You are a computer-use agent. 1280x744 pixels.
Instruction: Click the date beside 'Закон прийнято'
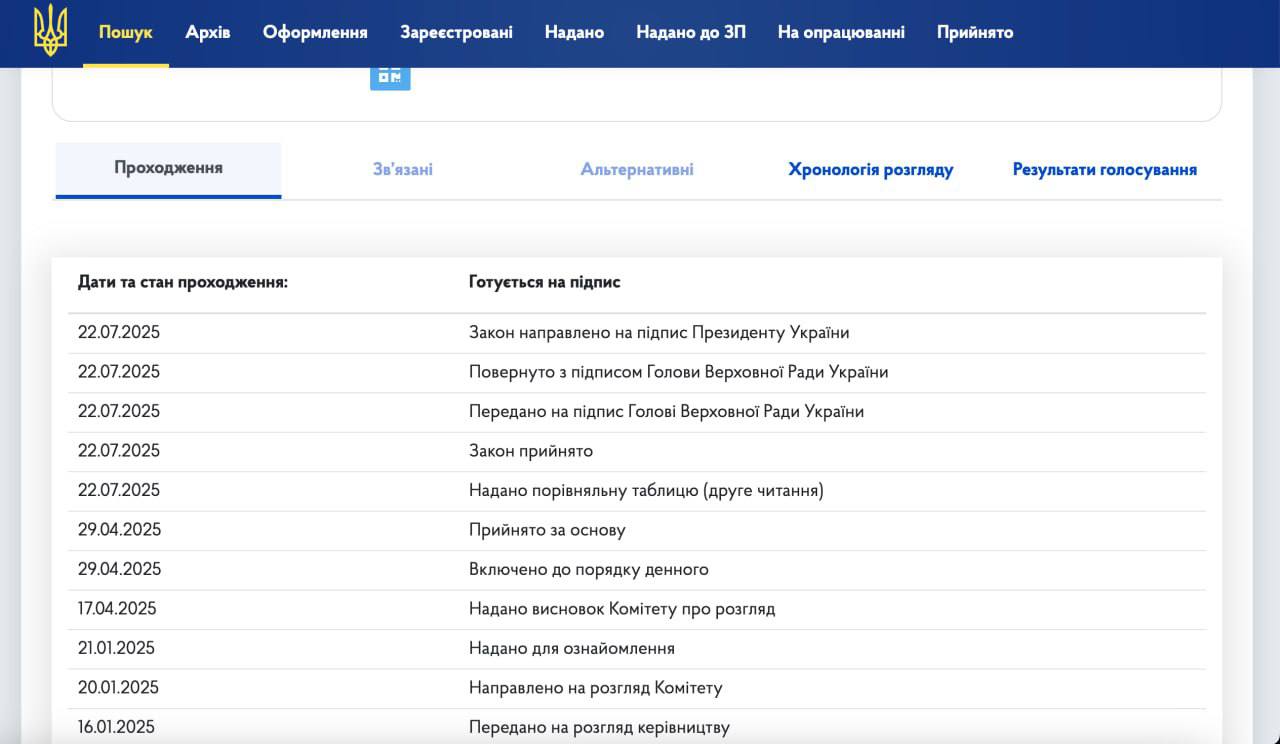[119, 451]
